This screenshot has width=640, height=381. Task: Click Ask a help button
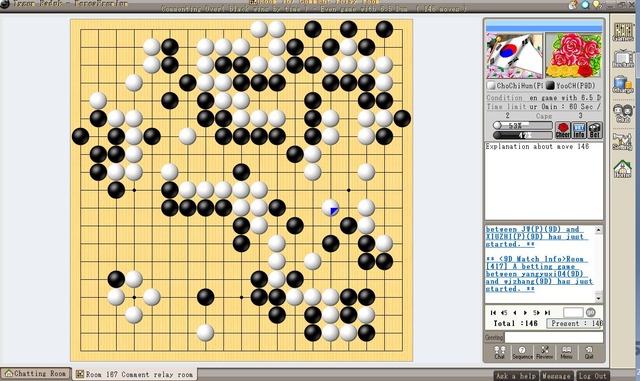[x=516, y=376]
